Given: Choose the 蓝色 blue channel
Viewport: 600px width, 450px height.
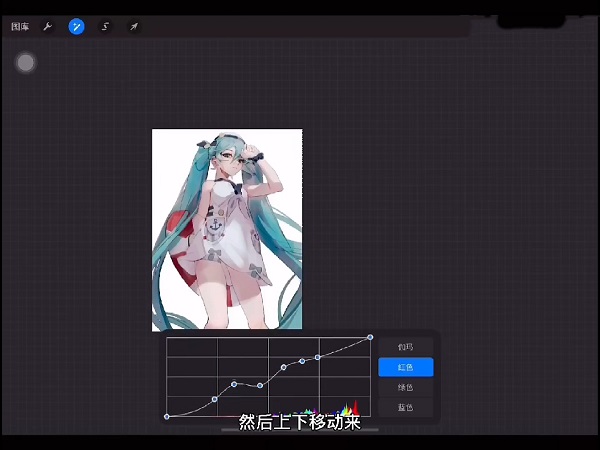Looking at the screenshot, I should click(x=405, y=407).
